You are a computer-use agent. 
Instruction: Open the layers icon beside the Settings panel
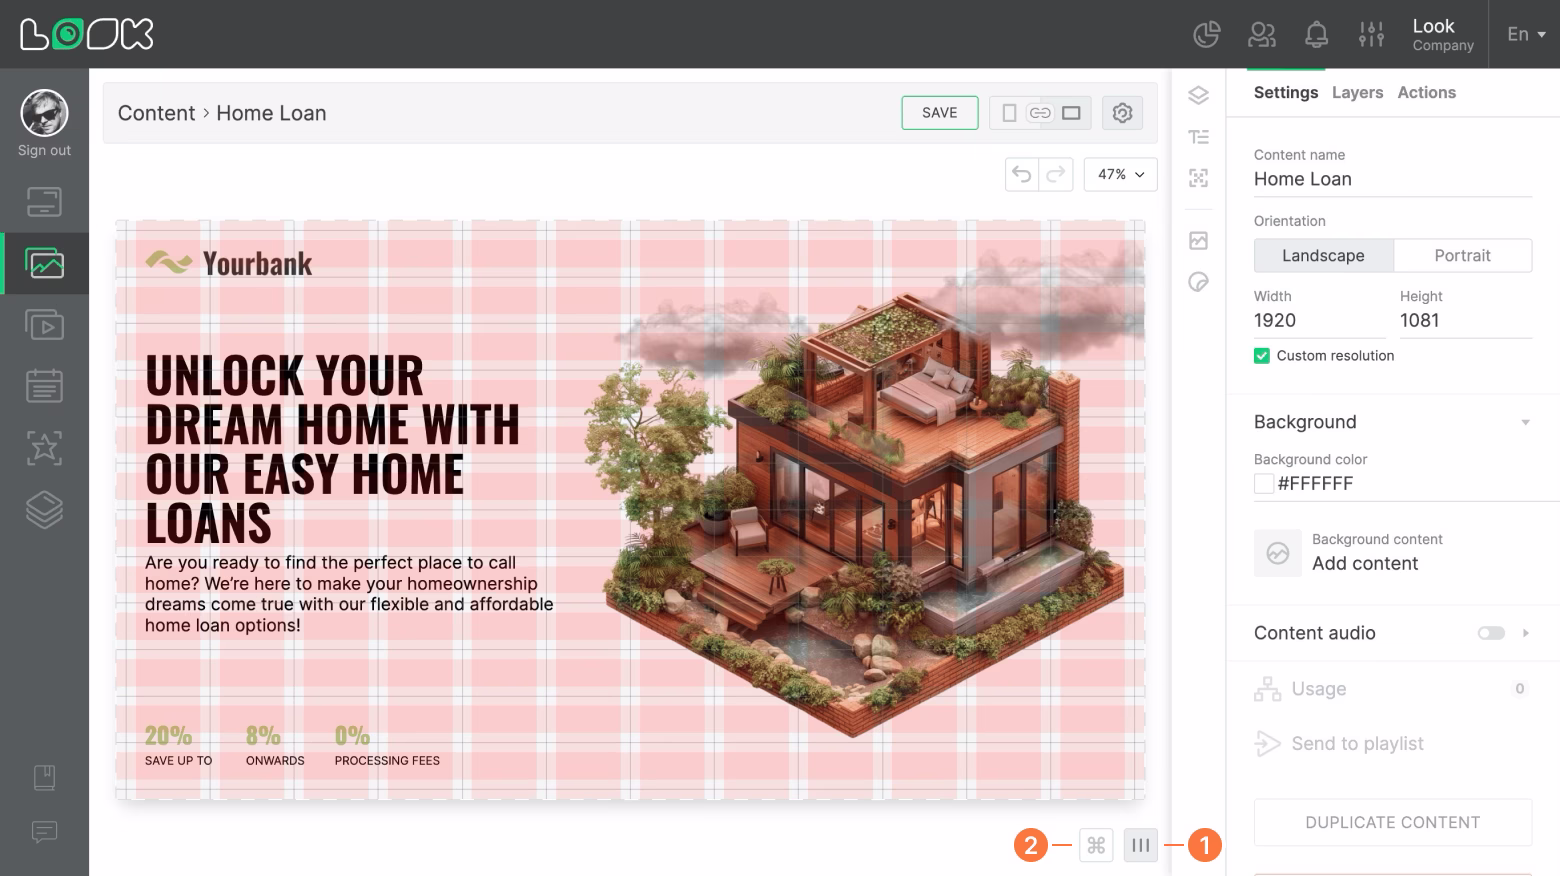click(1198, 95)
